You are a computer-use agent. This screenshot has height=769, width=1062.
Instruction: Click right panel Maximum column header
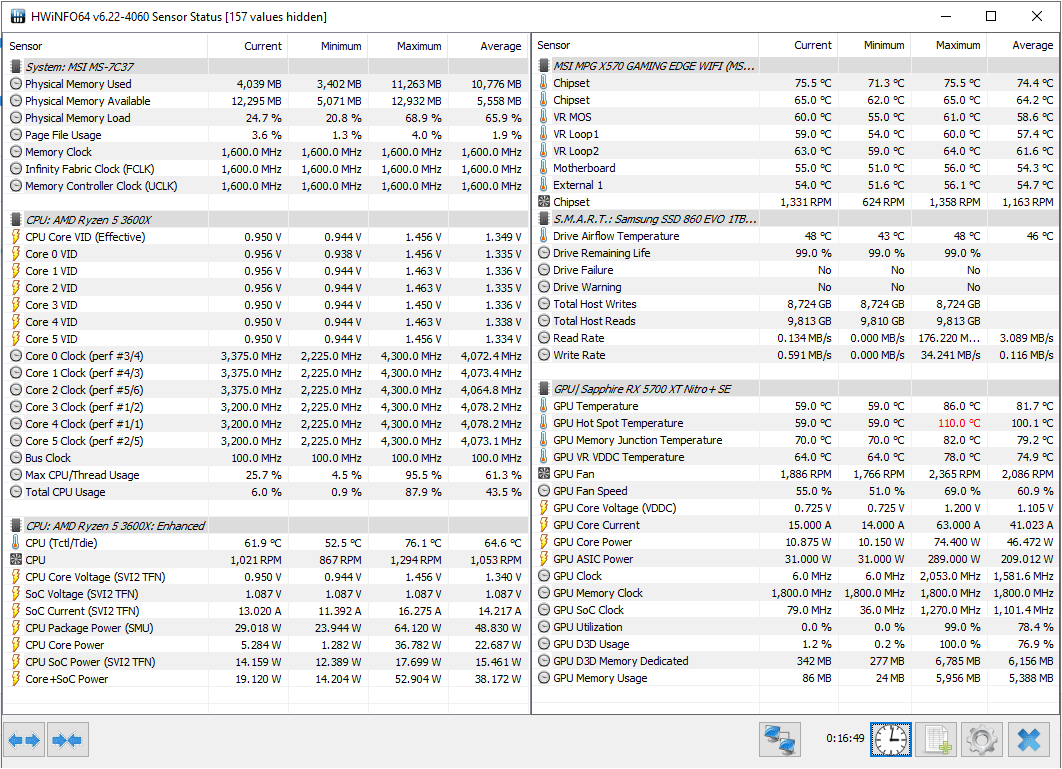point(949,45)
